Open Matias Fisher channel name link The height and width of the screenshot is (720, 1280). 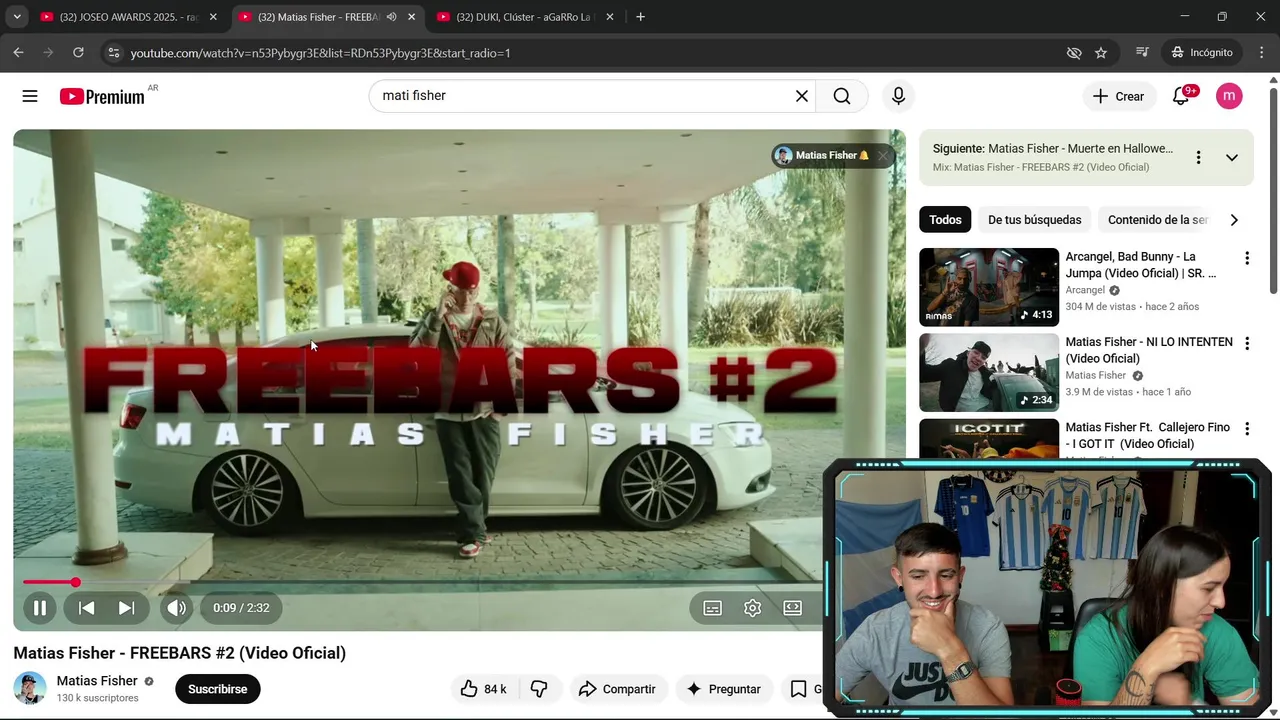point(97,681)
